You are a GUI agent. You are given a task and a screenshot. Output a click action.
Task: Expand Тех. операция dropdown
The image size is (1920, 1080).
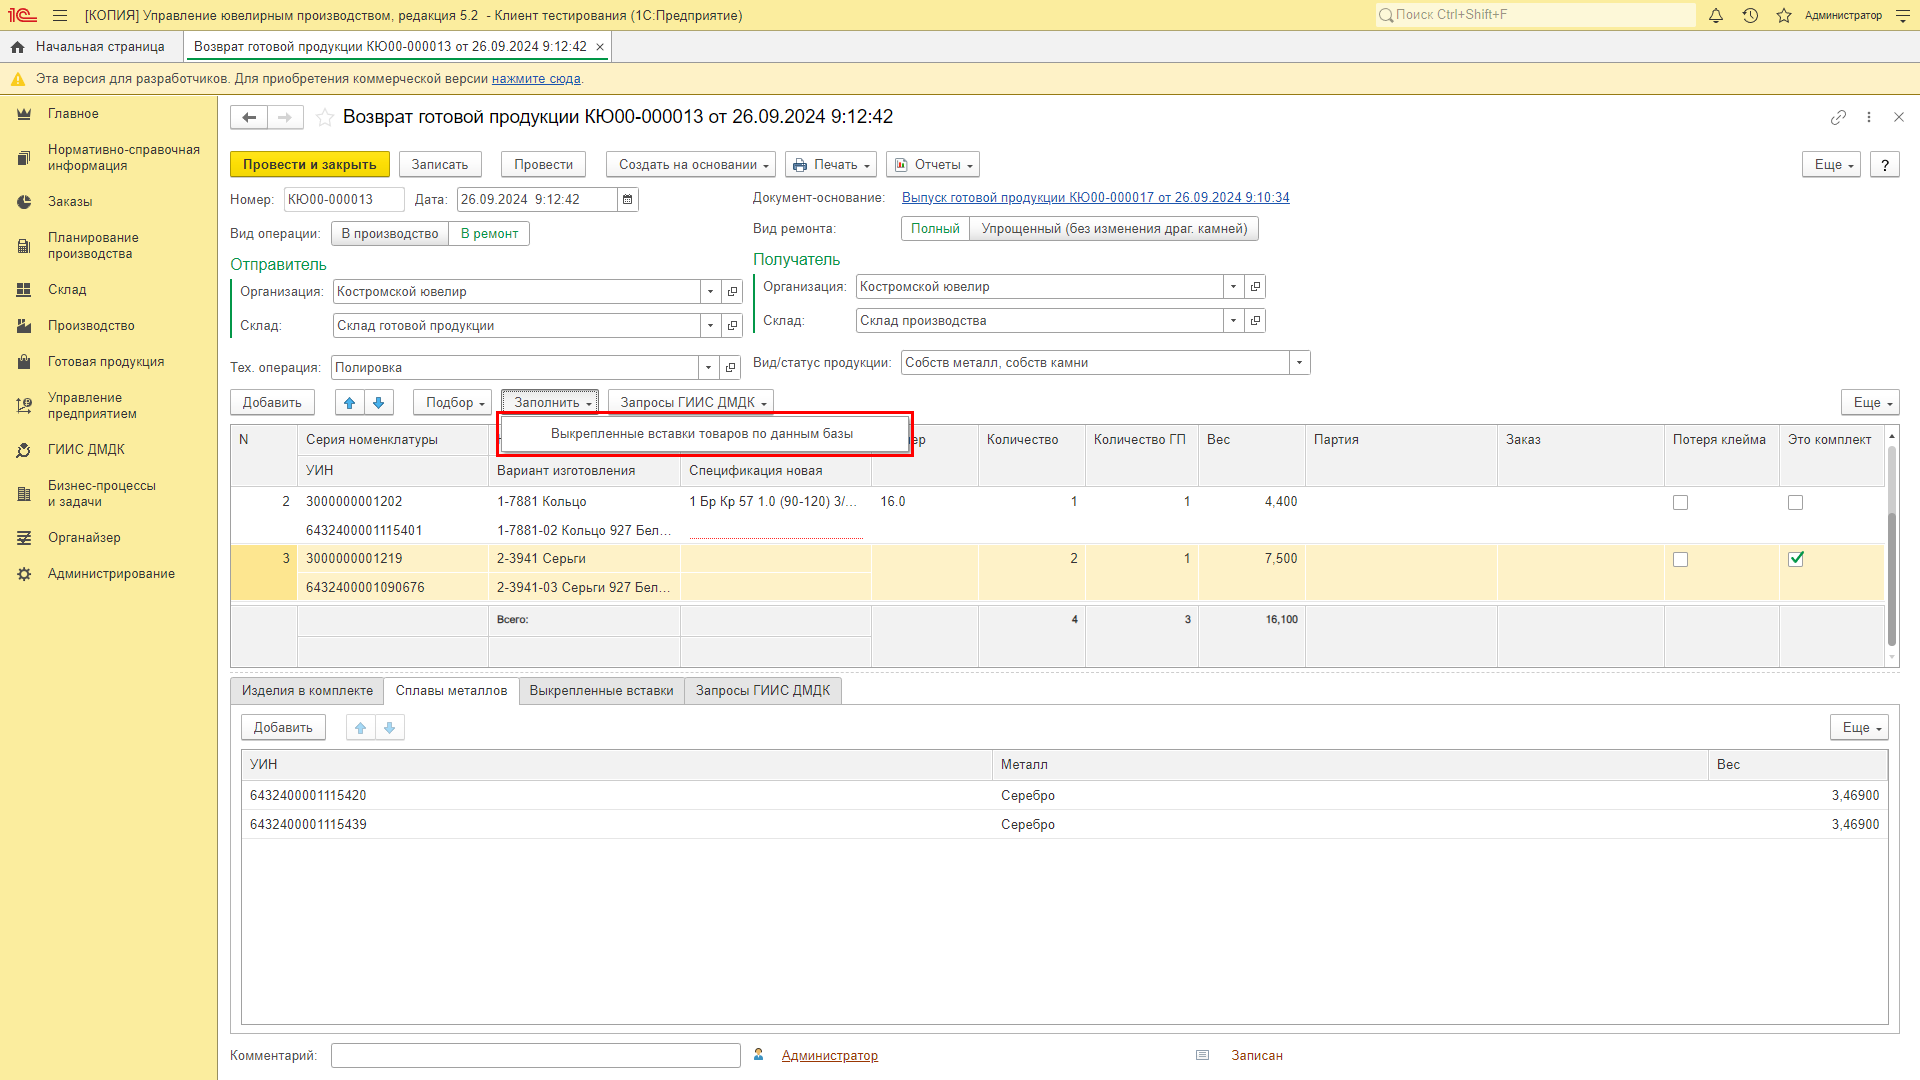[x=708, y=368]
